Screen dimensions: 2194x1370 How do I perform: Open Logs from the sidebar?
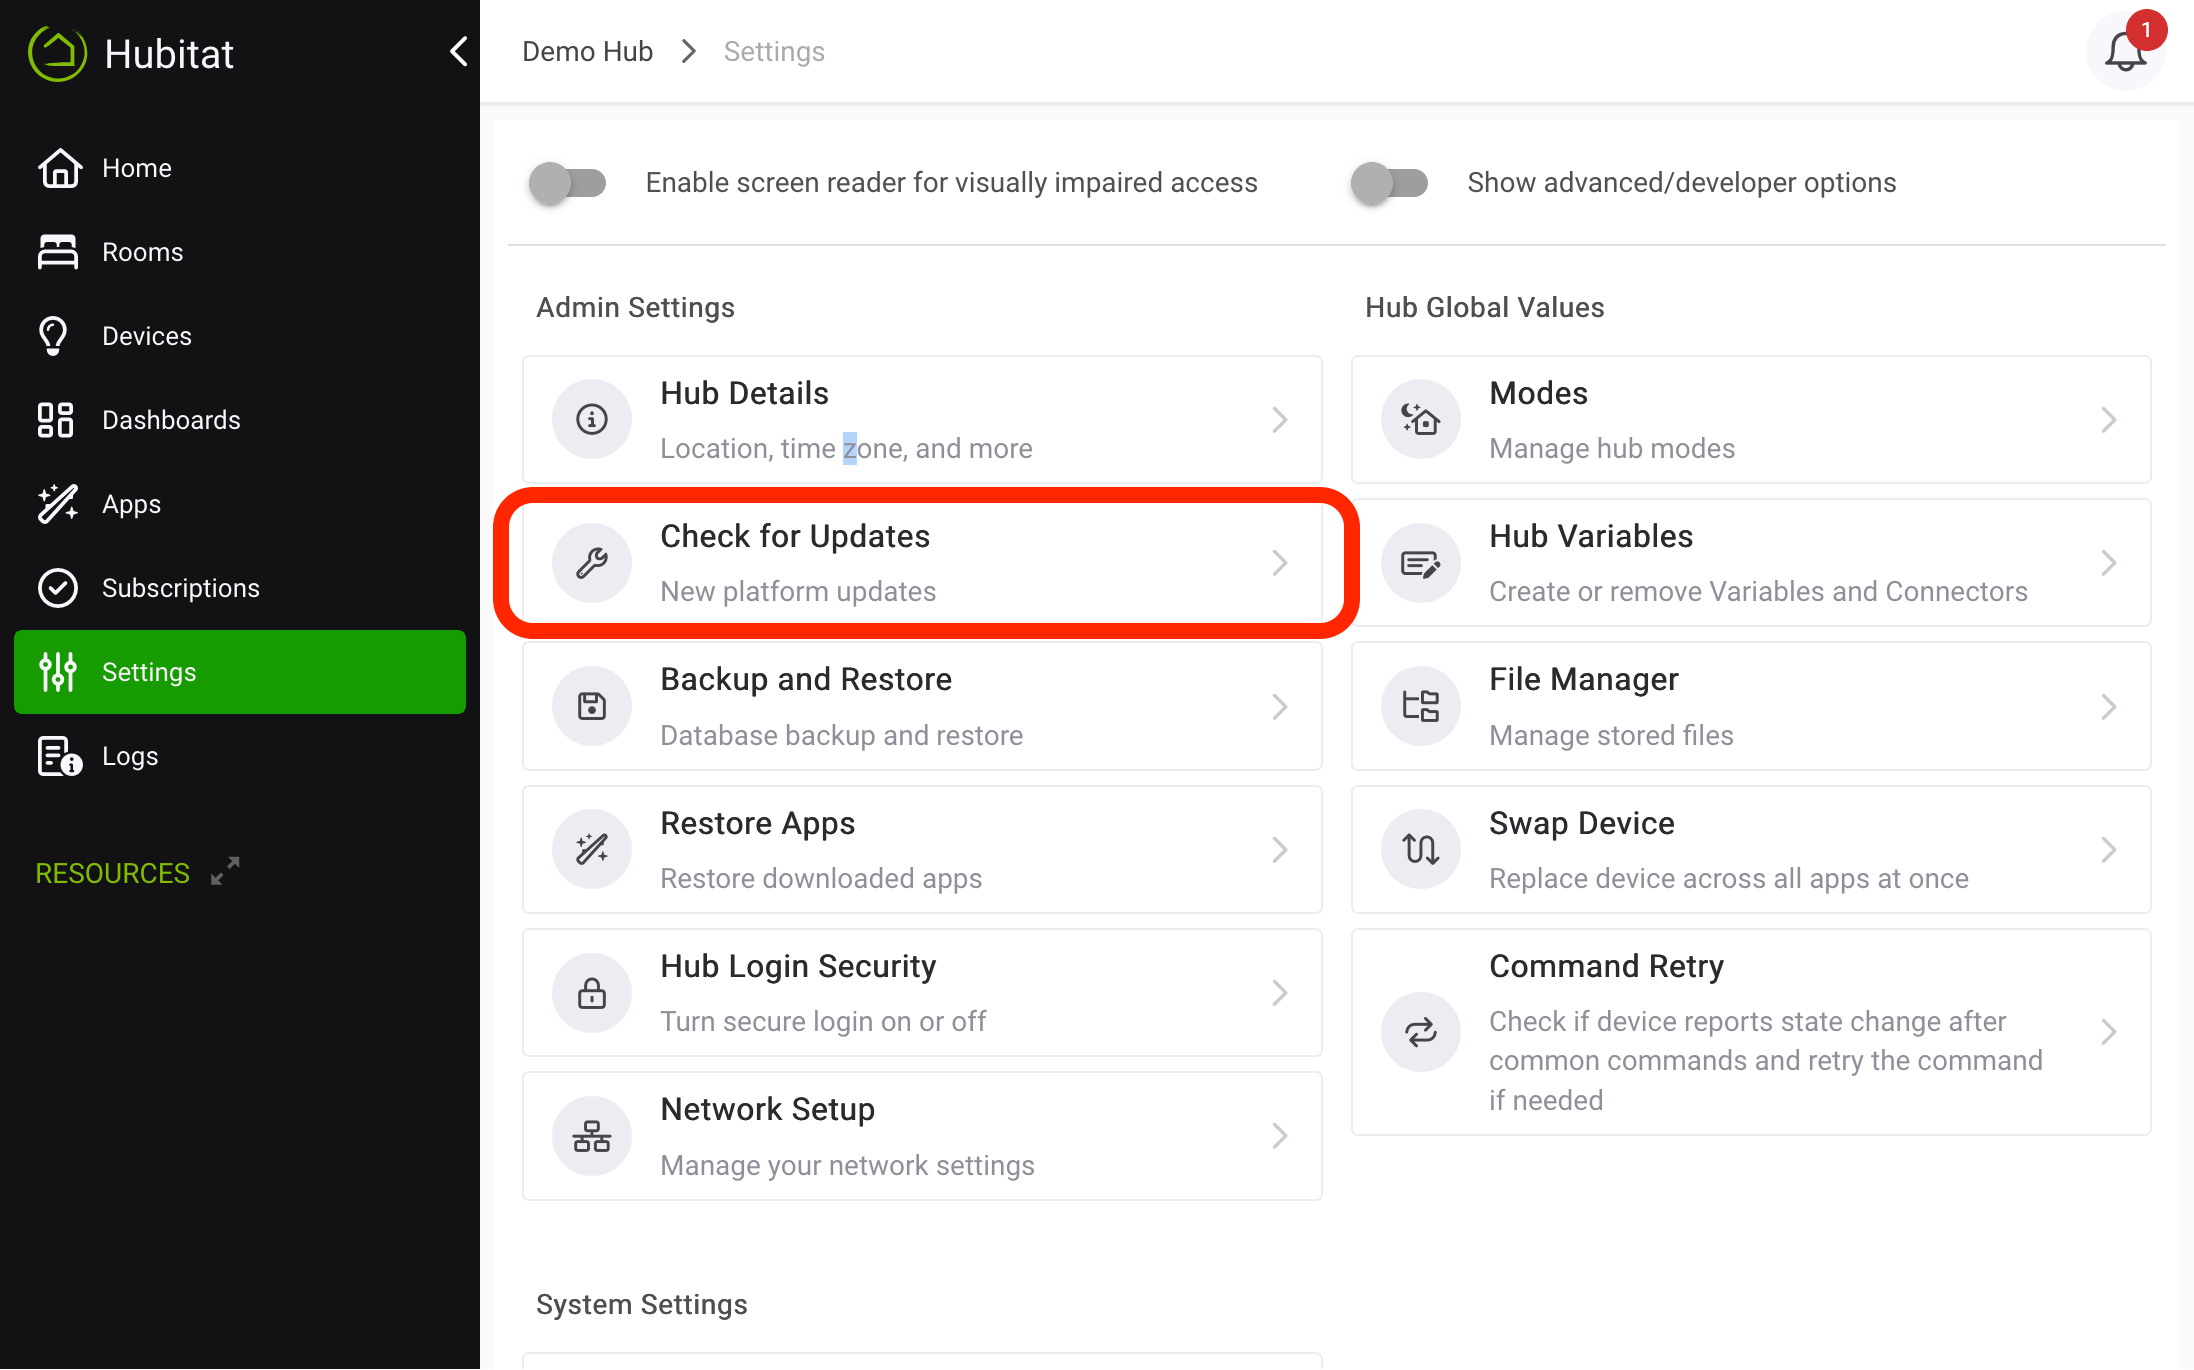point(240,756)
